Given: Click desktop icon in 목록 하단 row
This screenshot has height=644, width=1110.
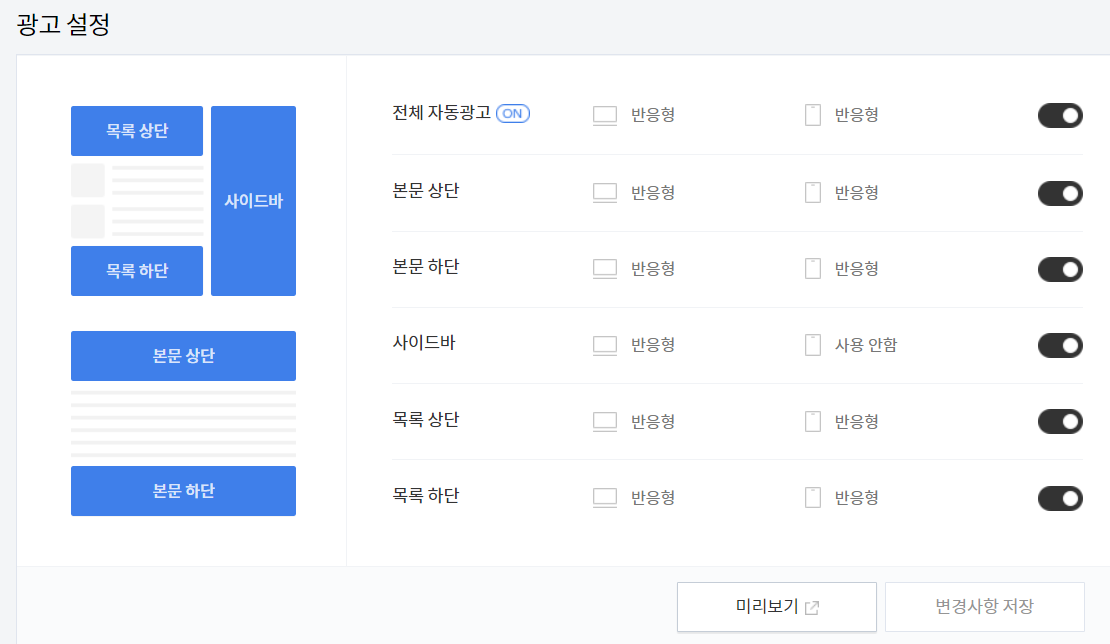Looking at the screenshot, I should [x=605, y=498].
